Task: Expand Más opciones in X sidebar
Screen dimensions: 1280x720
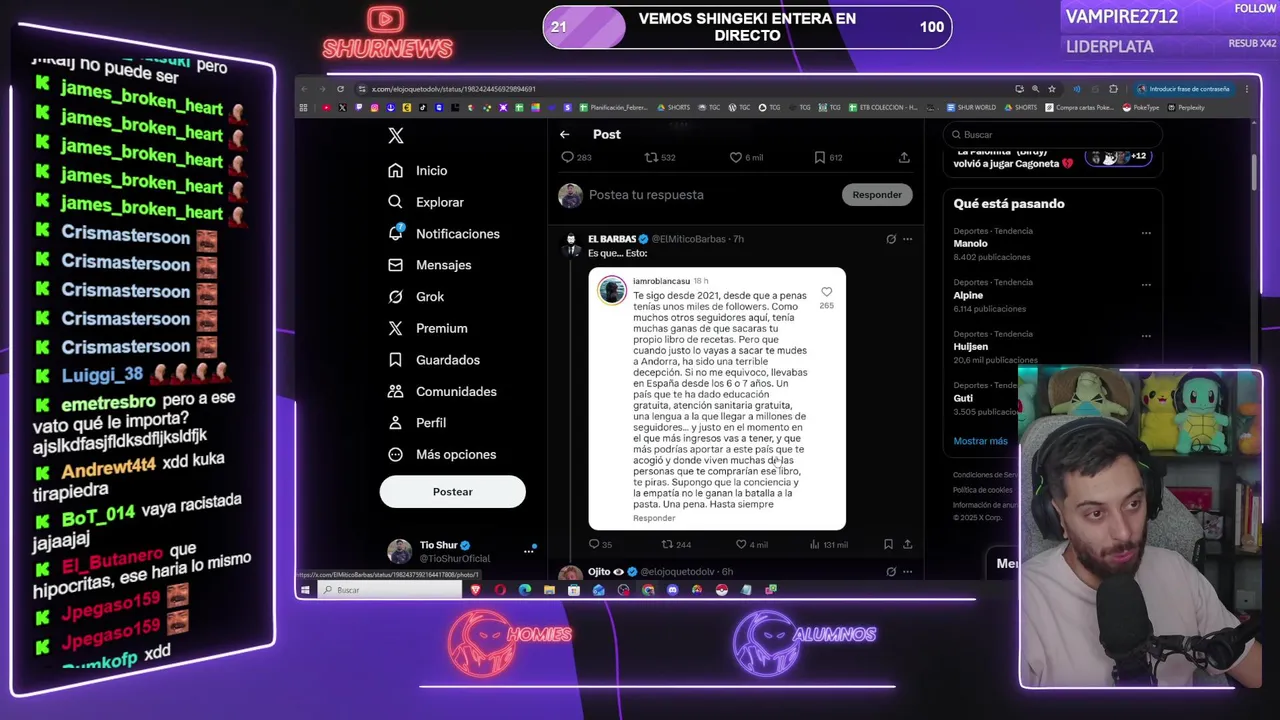Action: [442, 454]
